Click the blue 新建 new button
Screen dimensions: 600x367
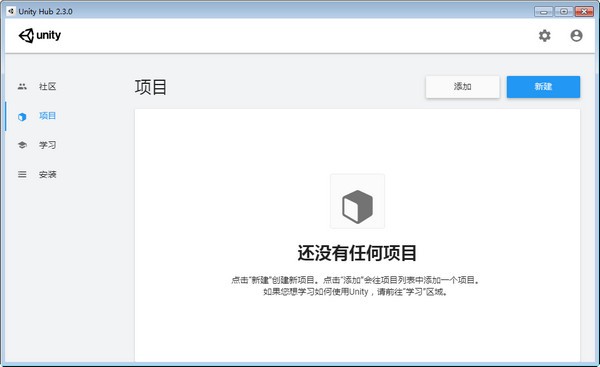coord(543,87)
